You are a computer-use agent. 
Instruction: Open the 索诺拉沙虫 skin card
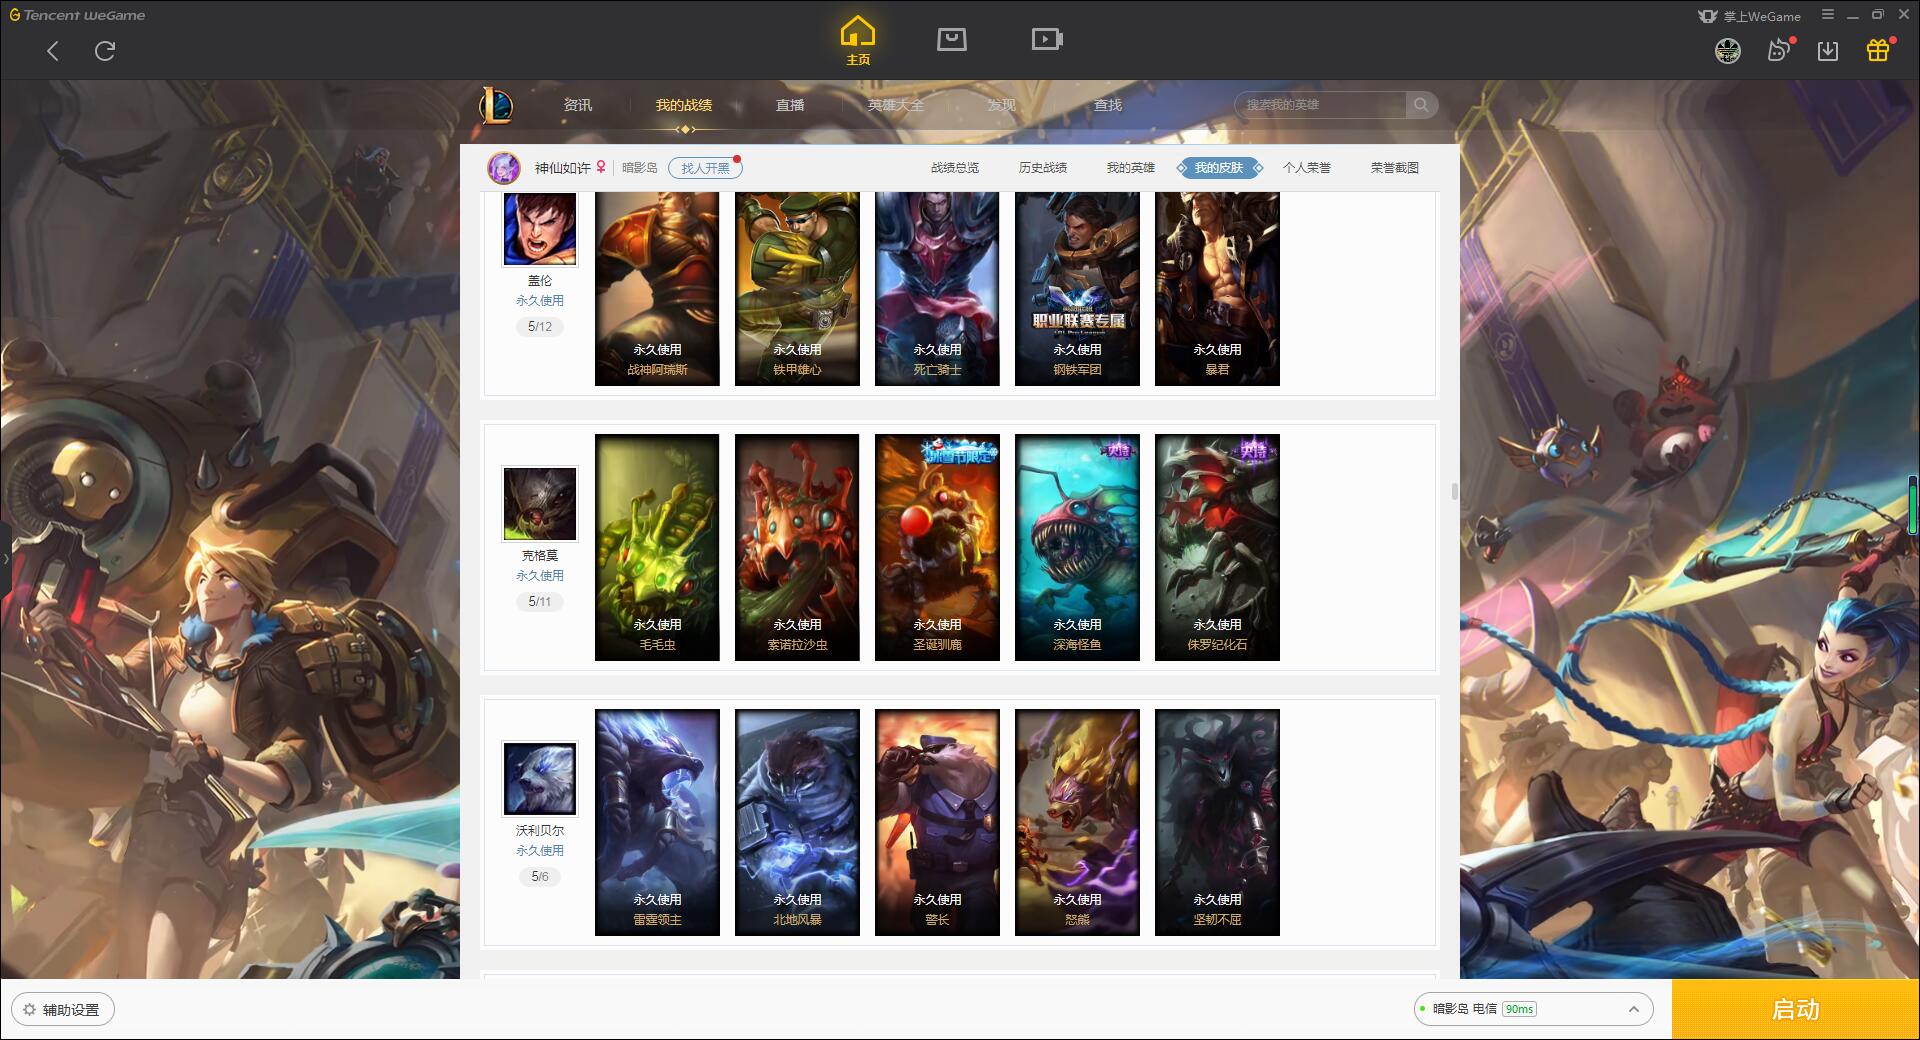797,547
